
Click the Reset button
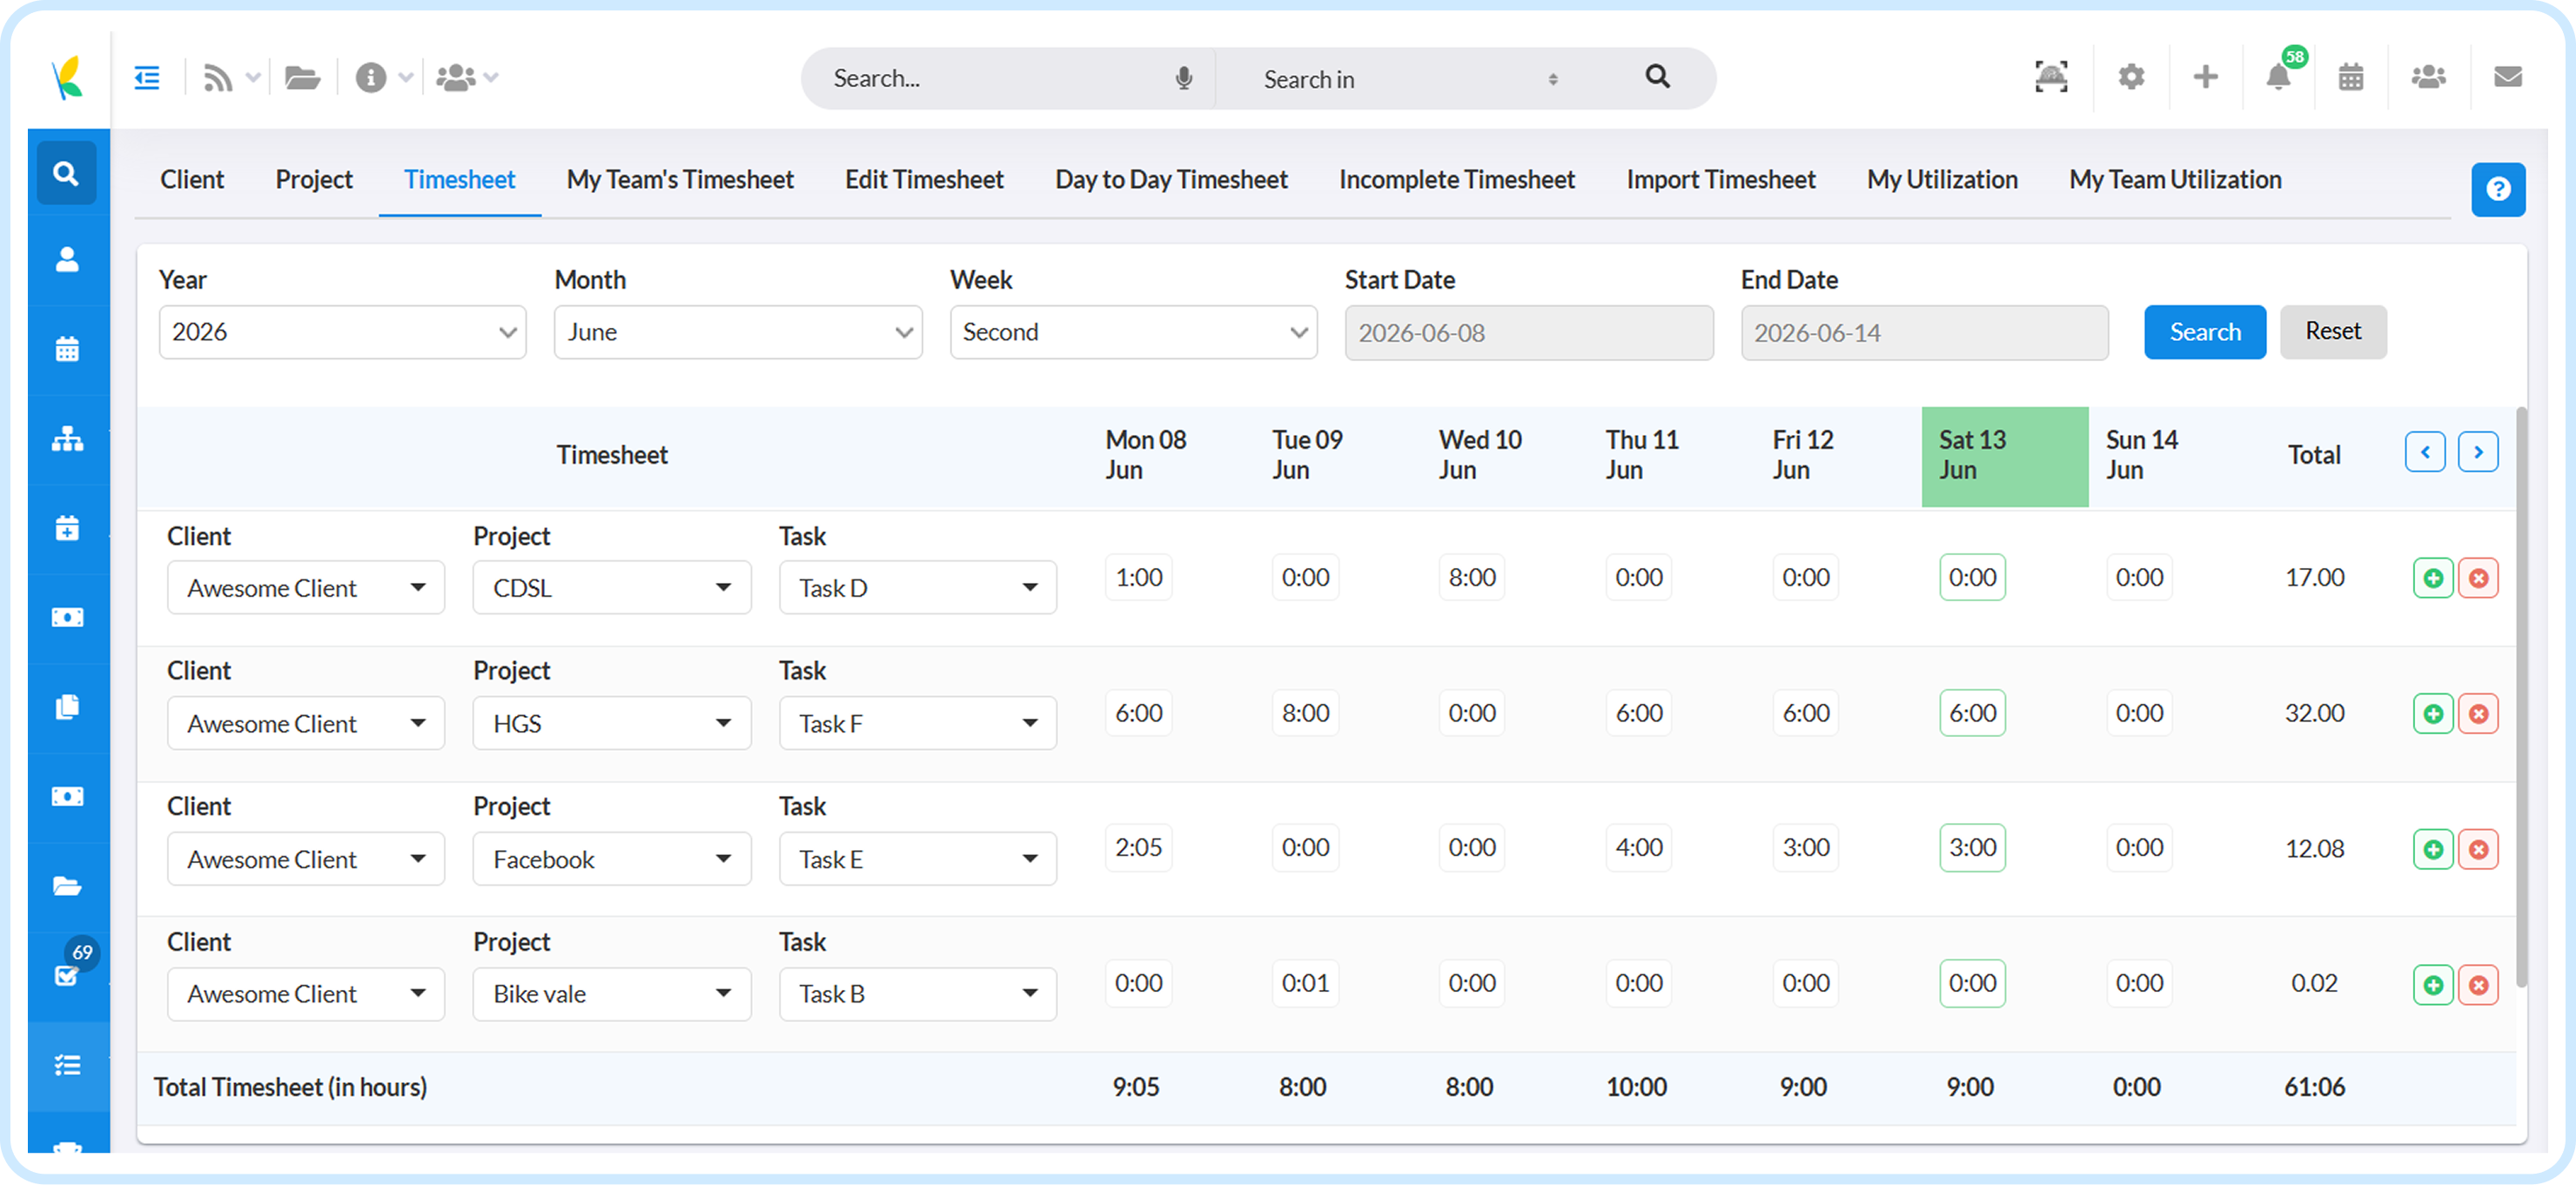tap(2333, 332)
